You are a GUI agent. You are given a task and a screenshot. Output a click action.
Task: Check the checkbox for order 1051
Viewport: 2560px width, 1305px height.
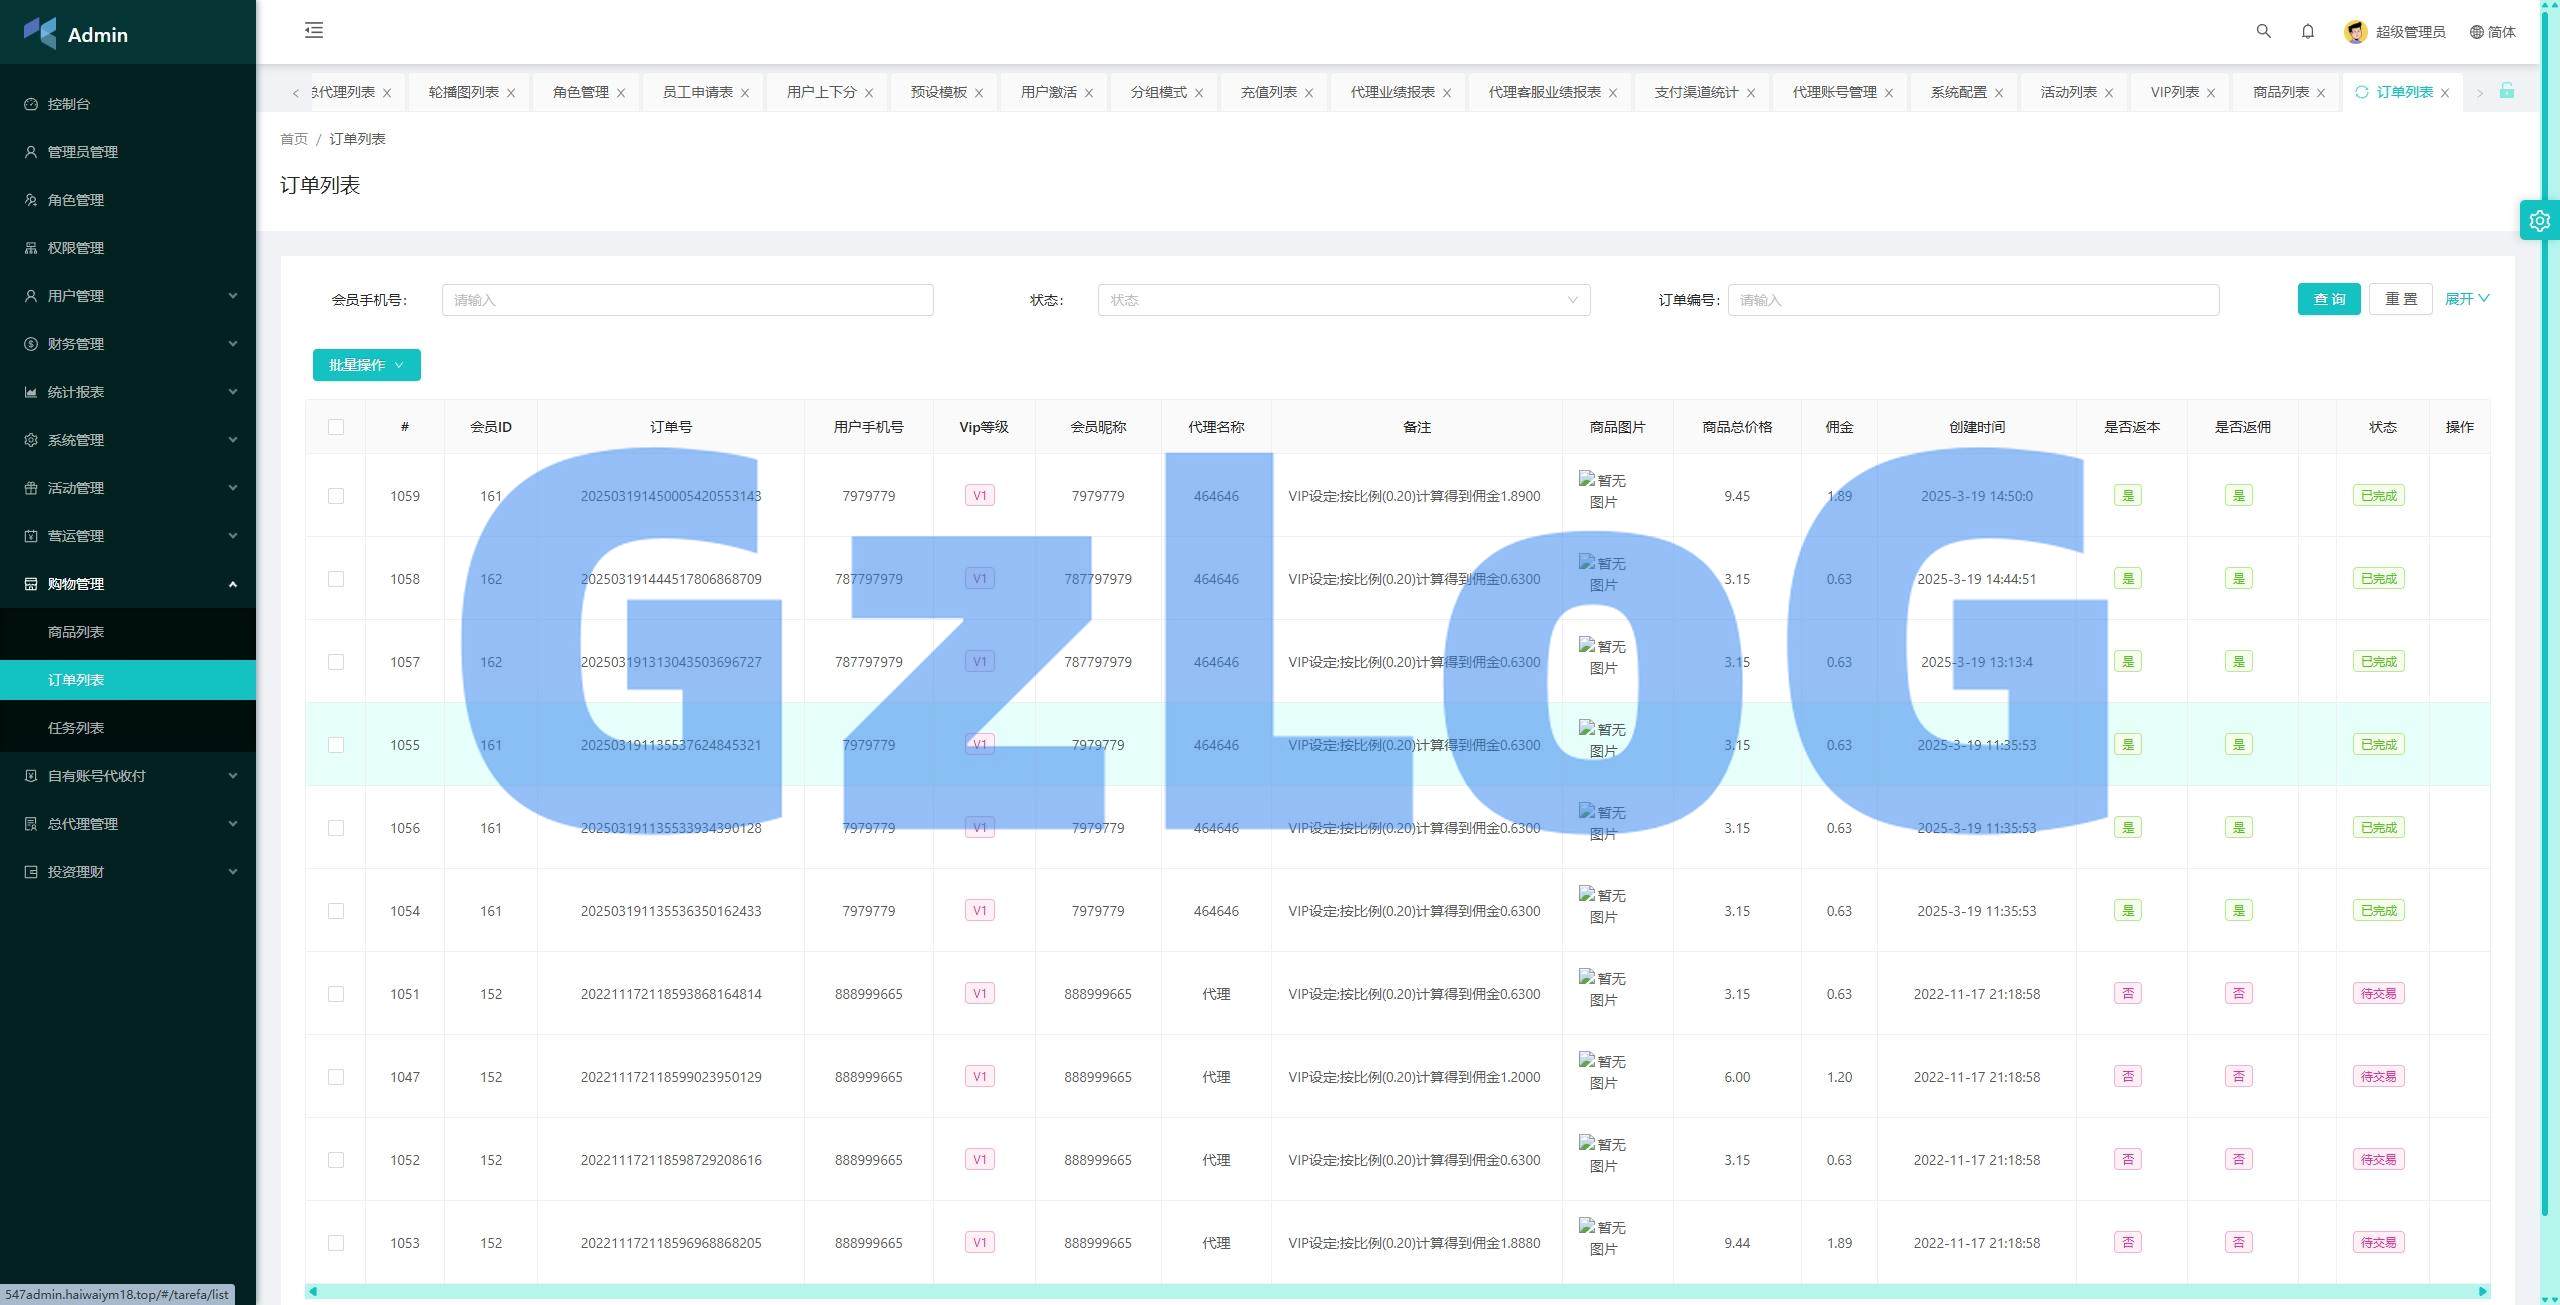click(x=336, y=994)
